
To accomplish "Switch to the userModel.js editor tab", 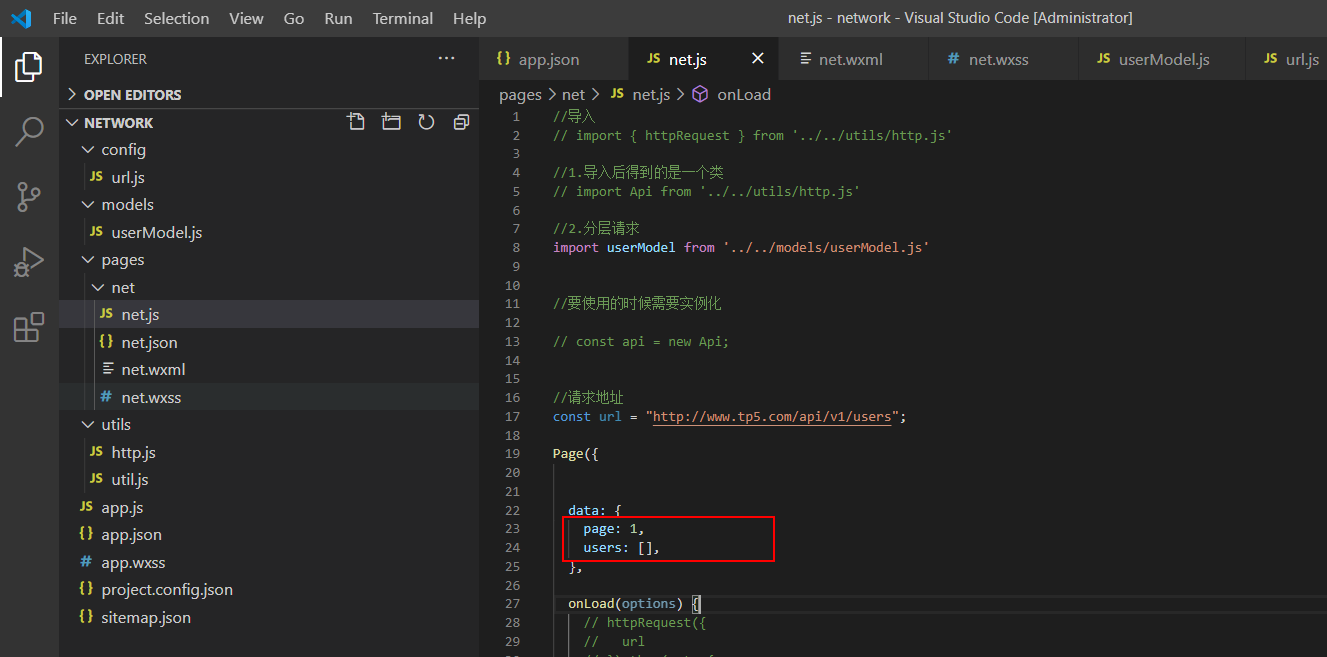I will pyautogui.click(x=1162, y=59).
